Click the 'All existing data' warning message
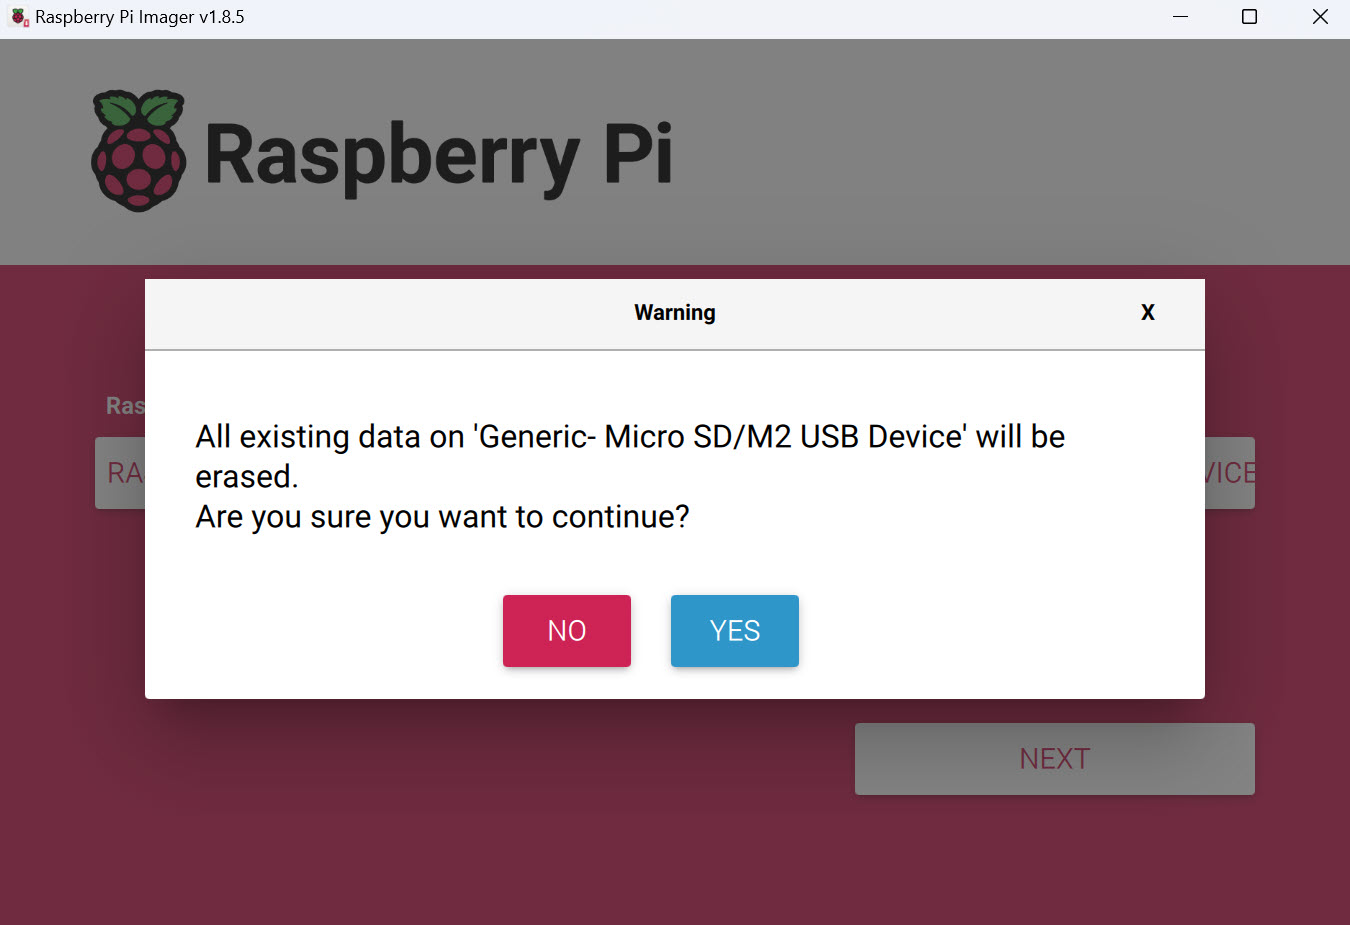 coord(630,457)
